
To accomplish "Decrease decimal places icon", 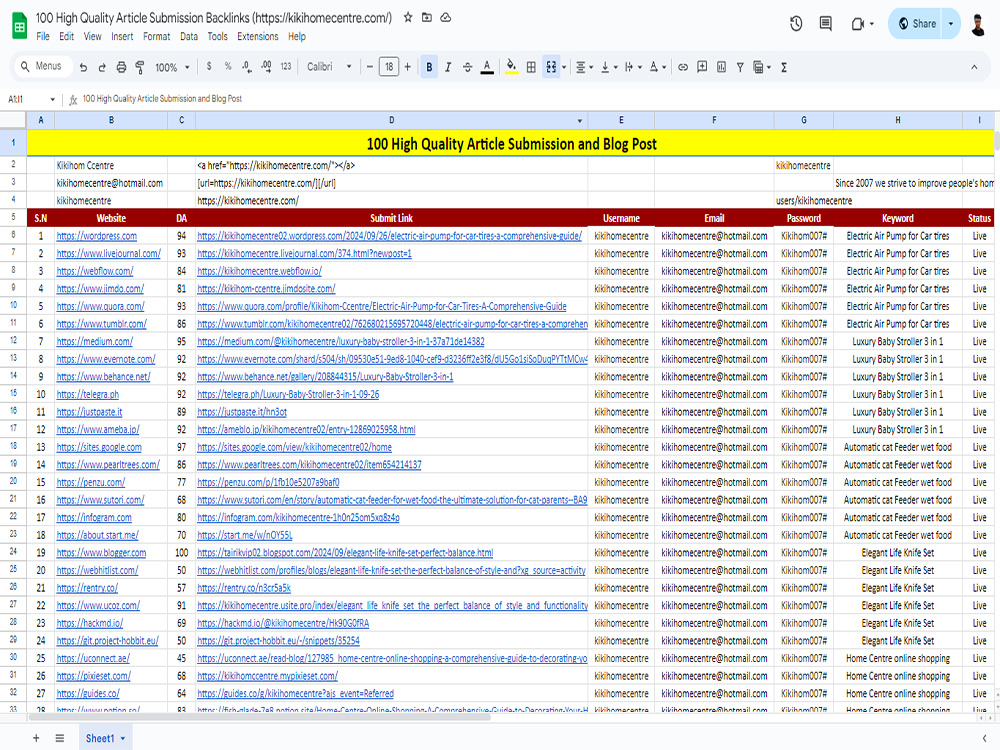I will (x=247, y=66).
